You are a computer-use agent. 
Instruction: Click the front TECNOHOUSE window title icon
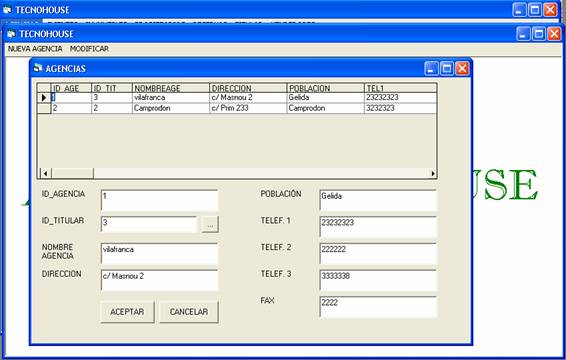click(x=12, y=34)
